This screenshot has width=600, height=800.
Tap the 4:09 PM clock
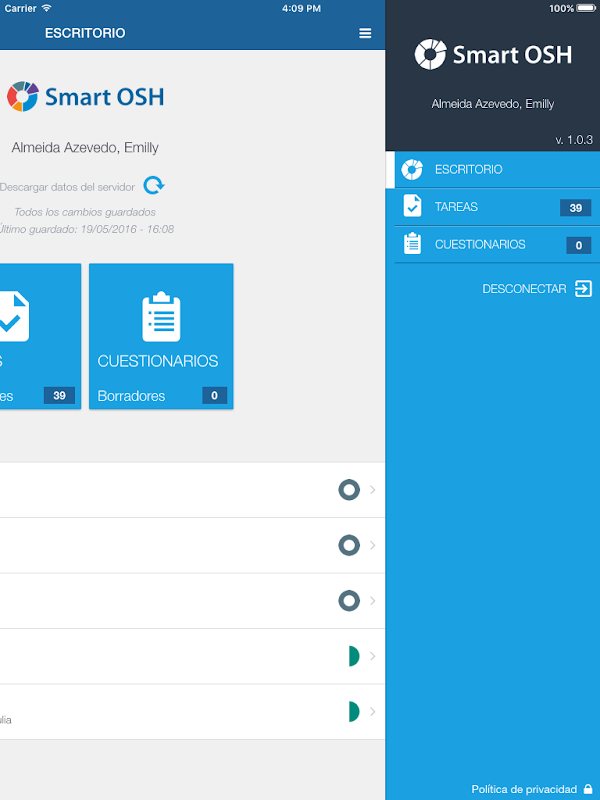tap(302, 8)
